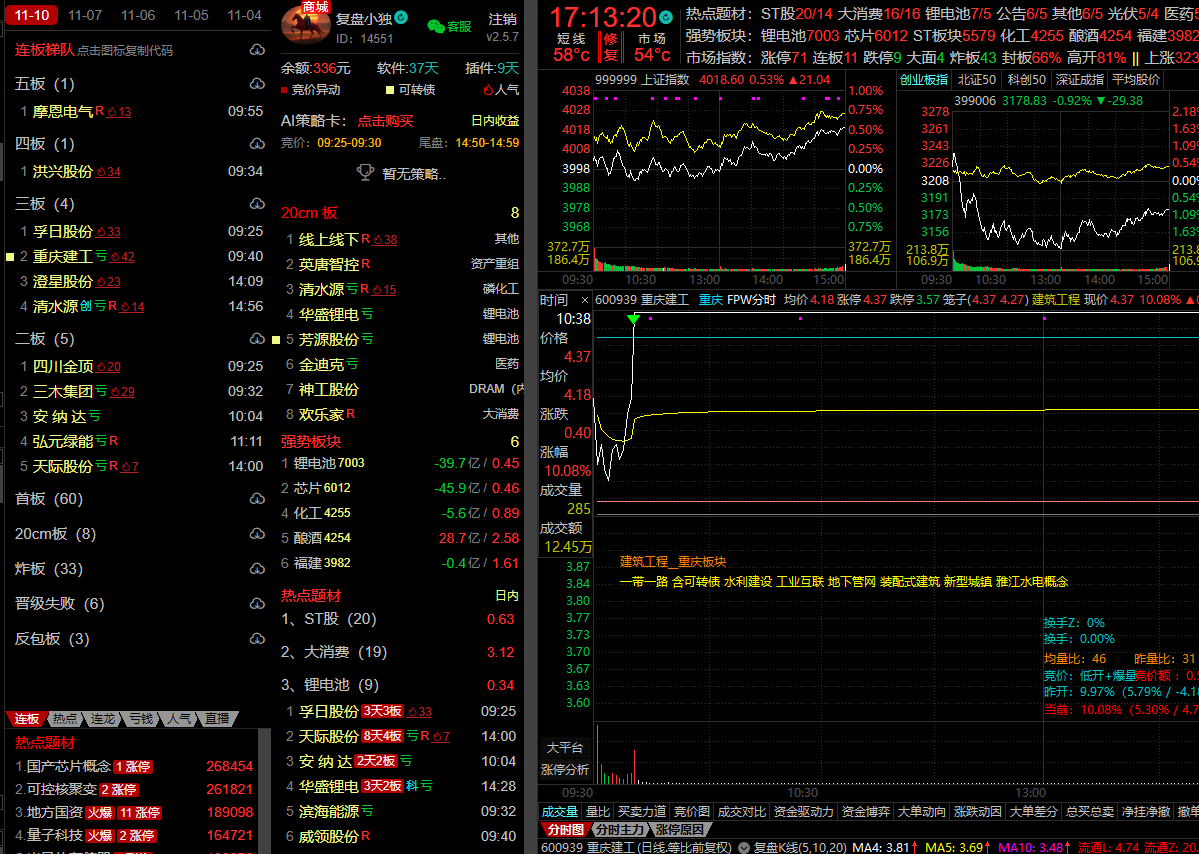Click the cloud copy icon beside 五板
This screenshot has width=1199, height=854.
[x=256, y=84]
